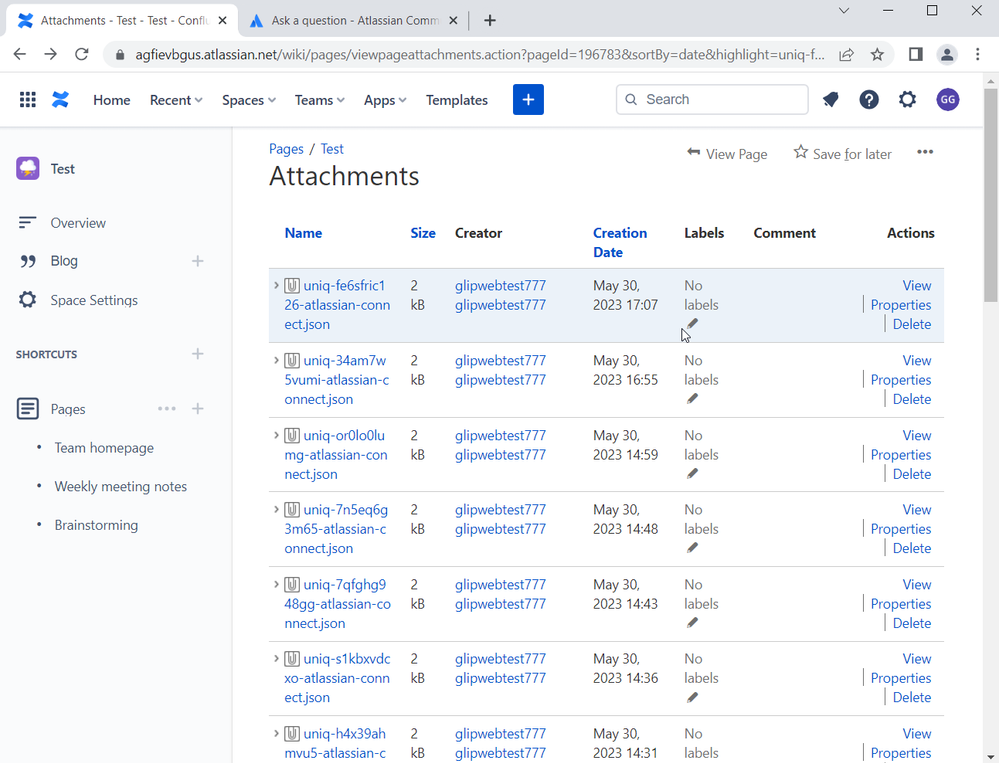Go back with browser back arrow
This screenshot has width=999, height=763.
(20, 55)
